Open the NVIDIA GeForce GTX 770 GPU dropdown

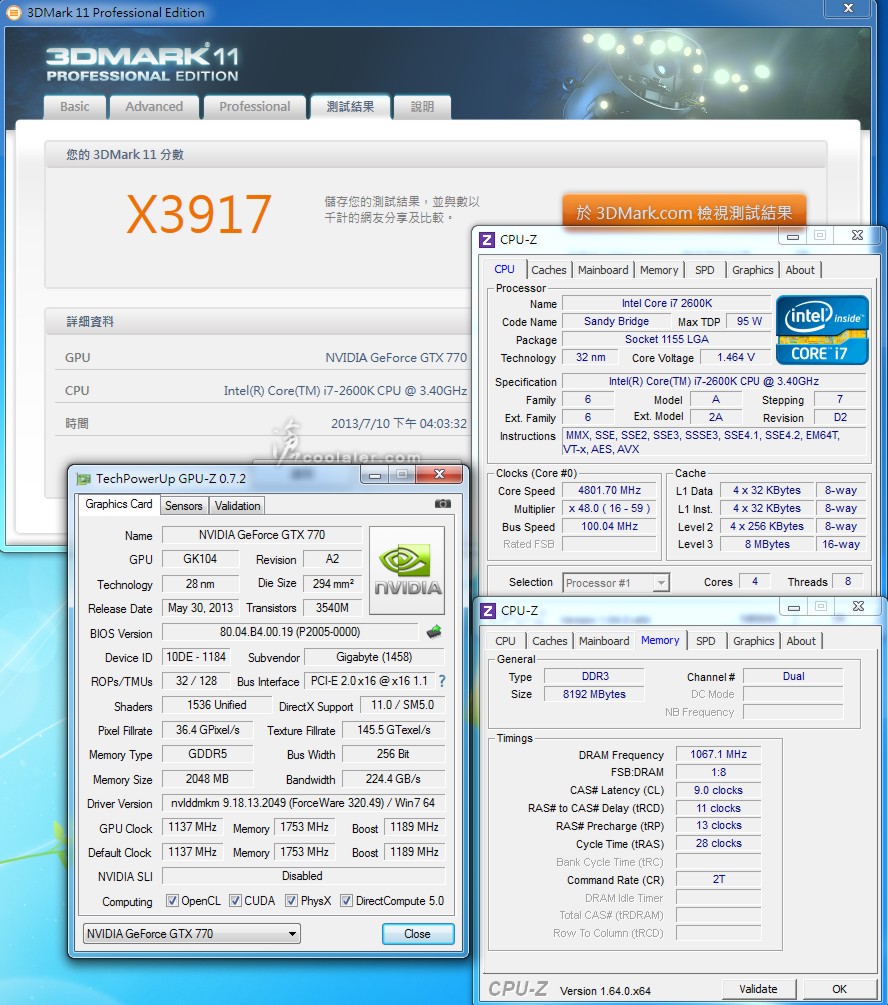[192, 933]
